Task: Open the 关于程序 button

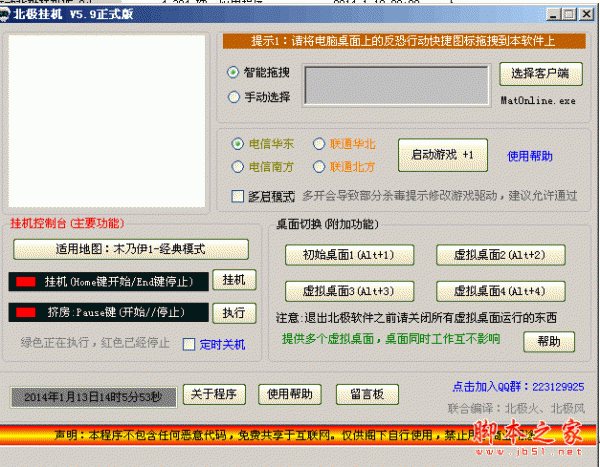Action: [214, 394]
